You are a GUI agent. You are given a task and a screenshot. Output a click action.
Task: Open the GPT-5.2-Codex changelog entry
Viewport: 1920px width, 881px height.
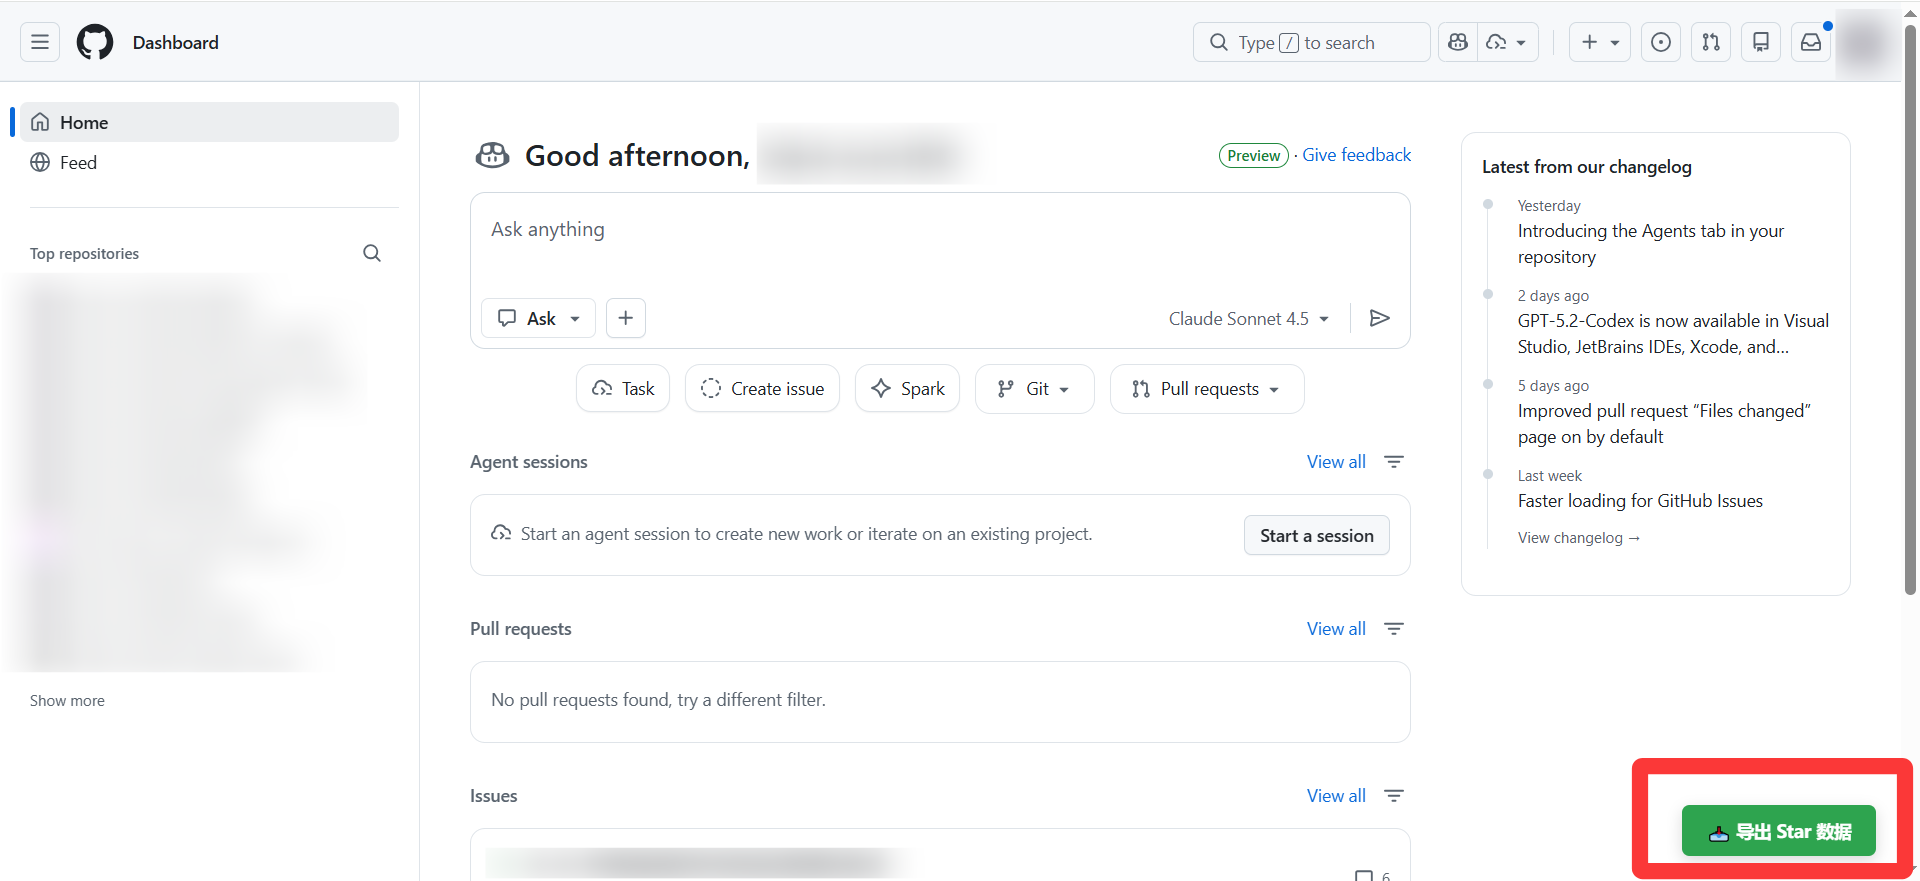coord(1673,334)
